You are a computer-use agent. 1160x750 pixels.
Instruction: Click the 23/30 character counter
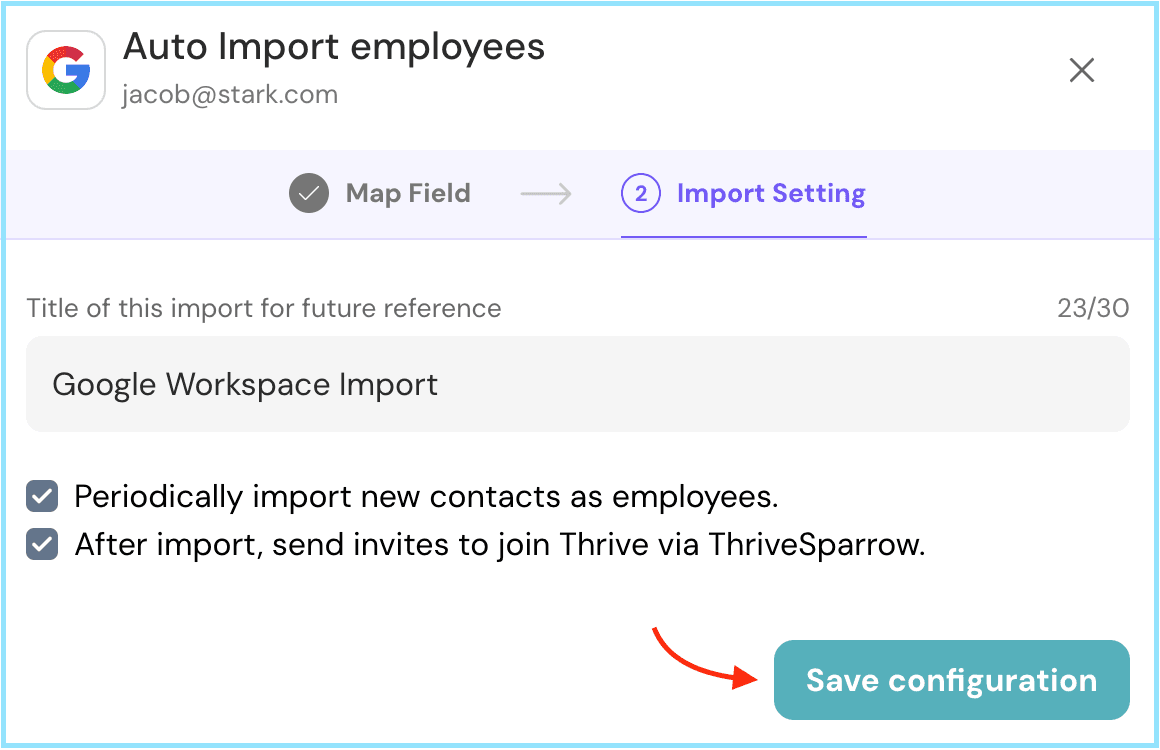pos(1093,308)
